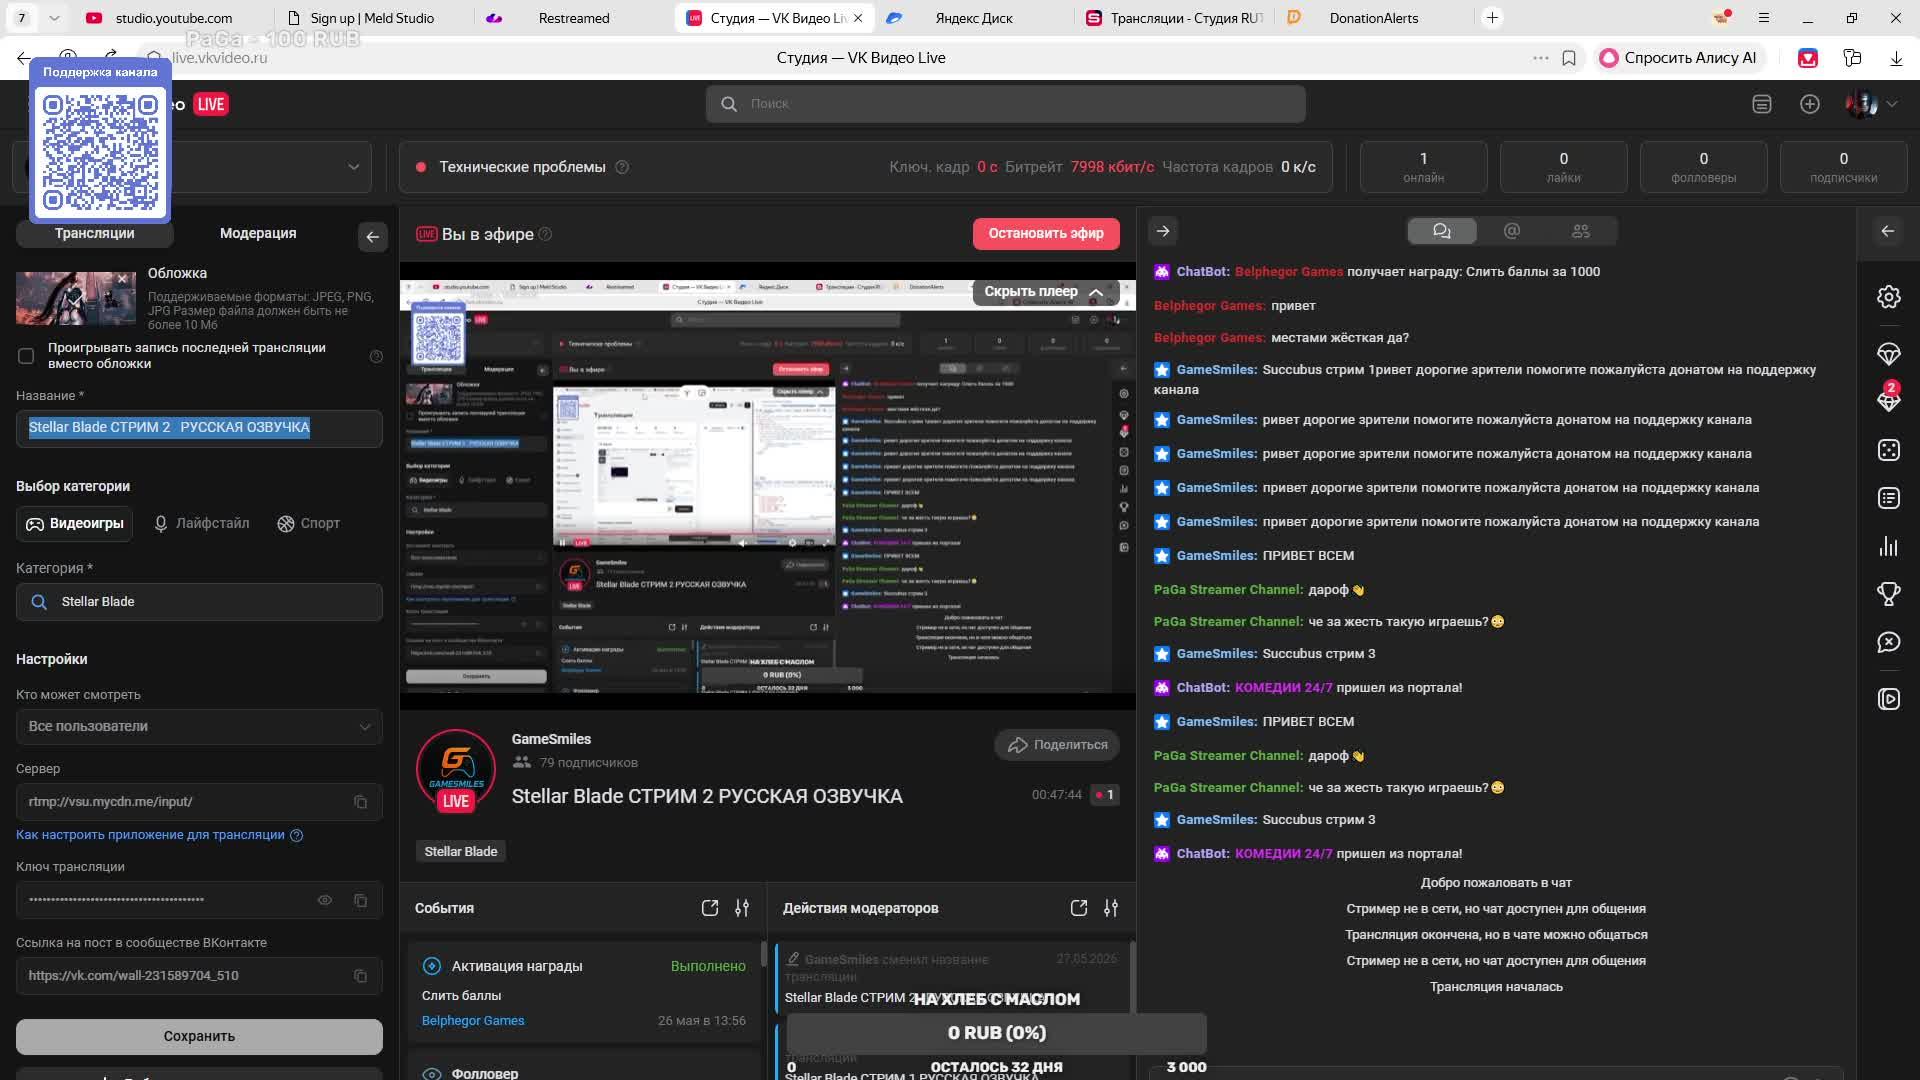The height and width of the screenshot is (1080, 1920).
Task: Expand the channel selector dropdown chevron
Action: pos(353,167)
